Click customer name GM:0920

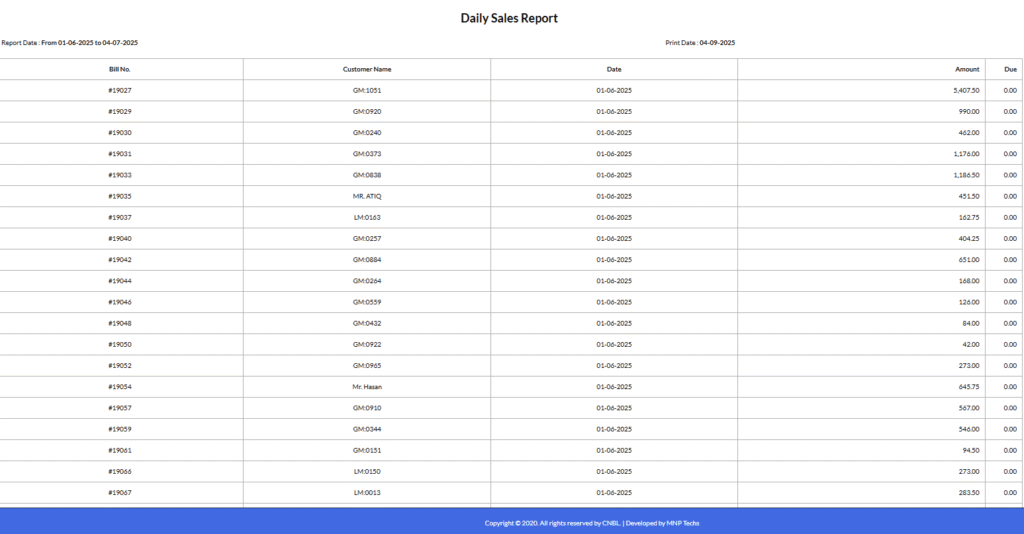(x=367, y=112)
